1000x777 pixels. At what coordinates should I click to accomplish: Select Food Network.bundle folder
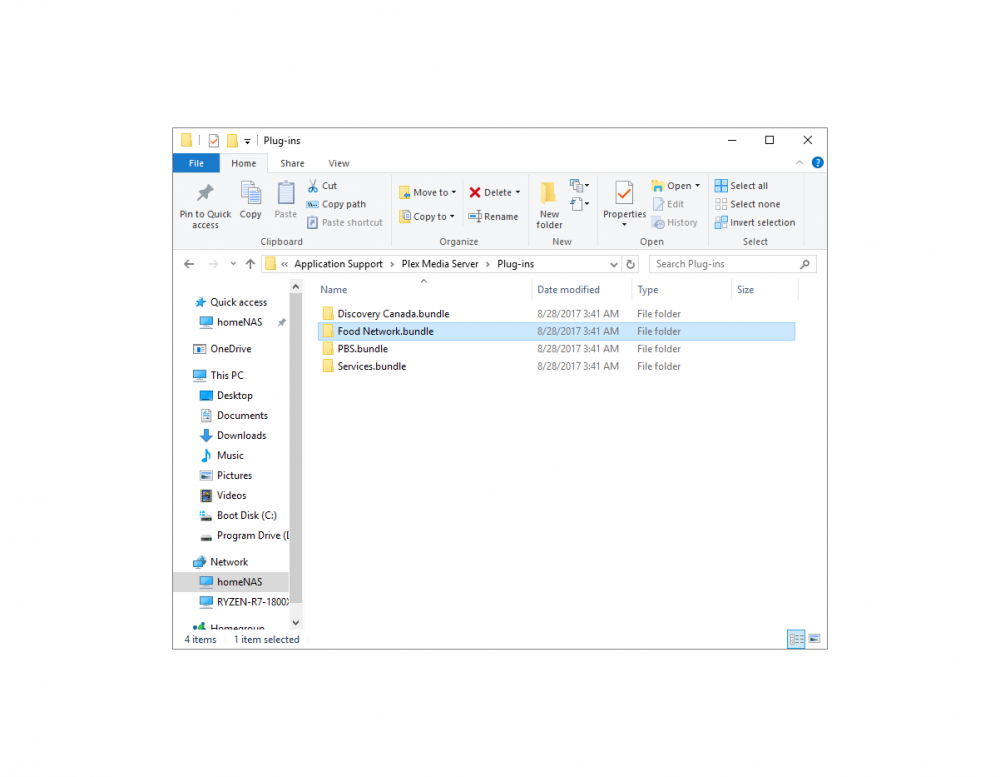[556, 331]
